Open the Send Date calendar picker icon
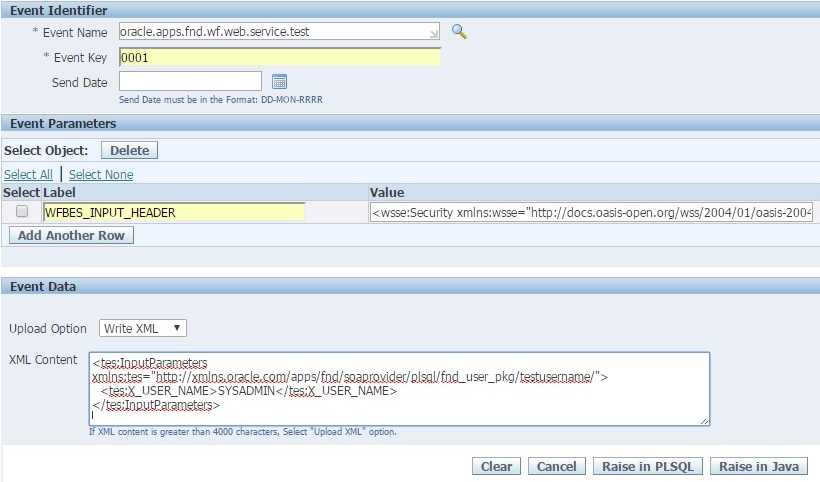 point(280,82)
